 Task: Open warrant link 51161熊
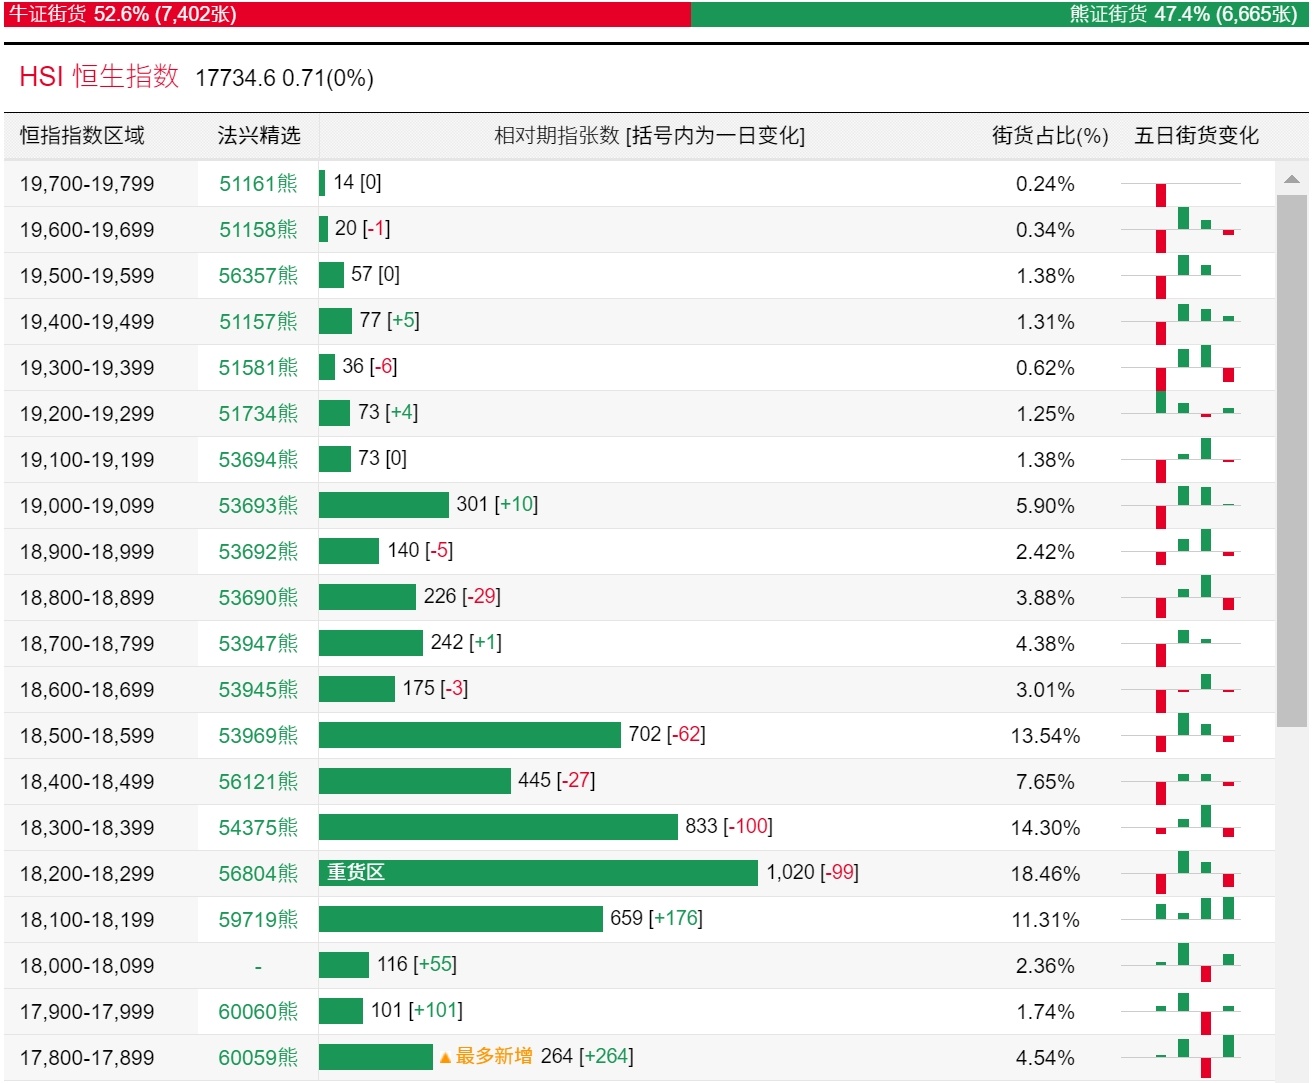coord(258,184)
